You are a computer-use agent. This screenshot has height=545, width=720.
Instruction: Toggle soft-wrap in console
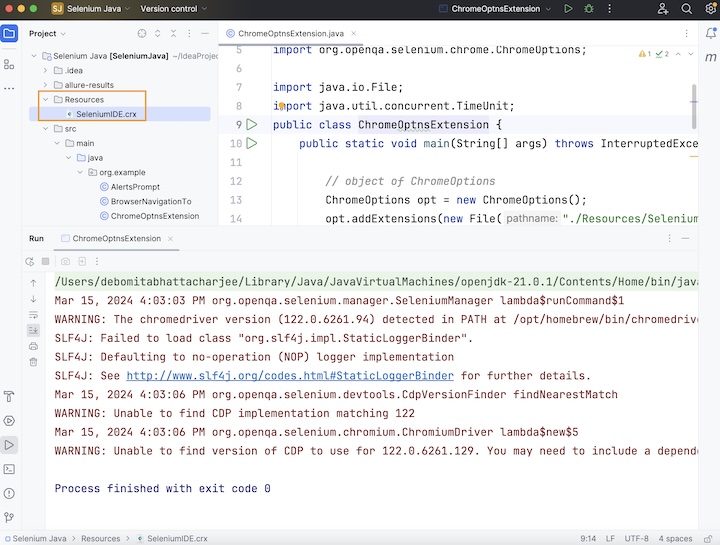coord(33,315)
